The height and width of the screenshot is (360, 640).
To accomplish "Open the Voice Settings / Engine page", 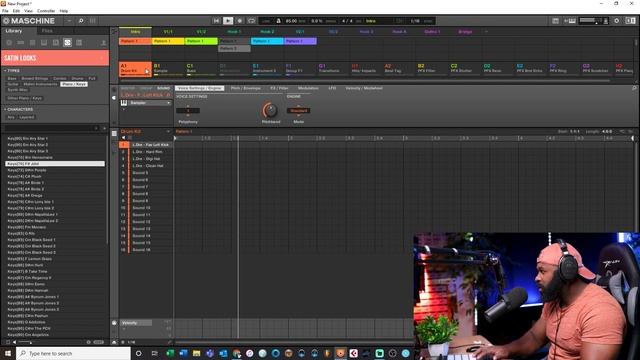I will [x=200, y=88].
